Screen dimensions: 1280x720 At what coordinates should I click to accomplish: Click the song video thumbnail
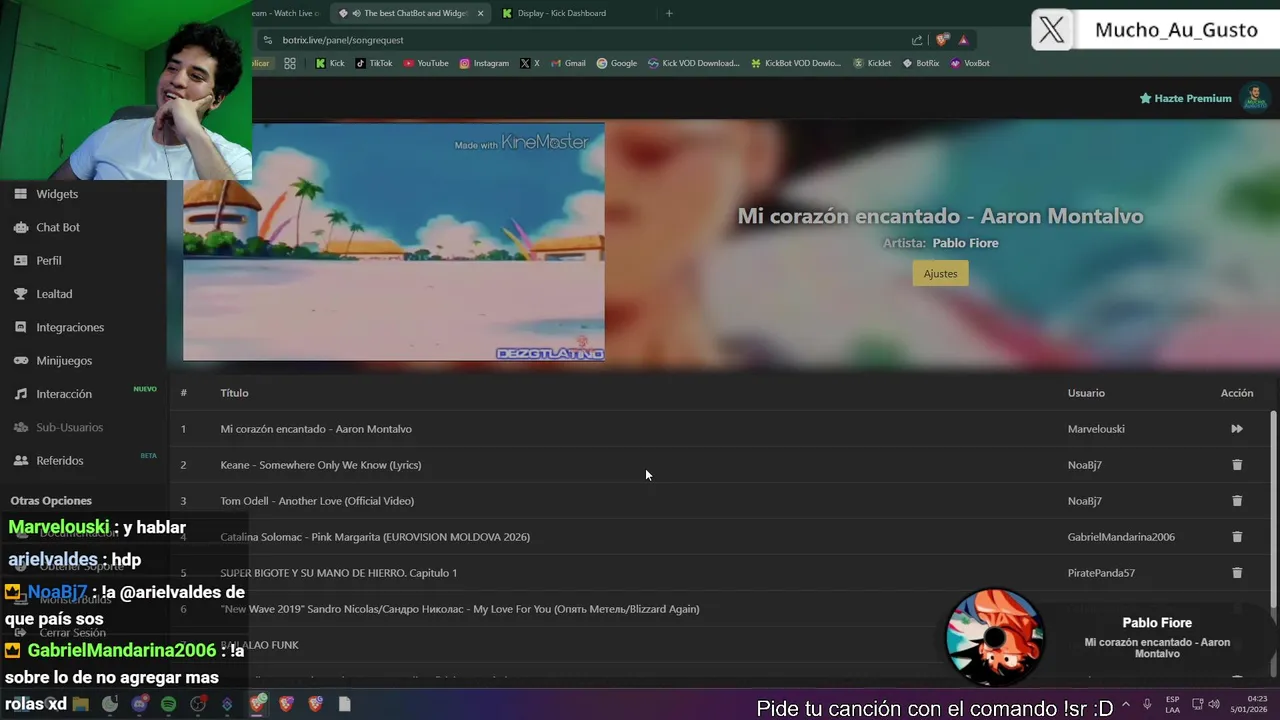(x=393, y=242)
